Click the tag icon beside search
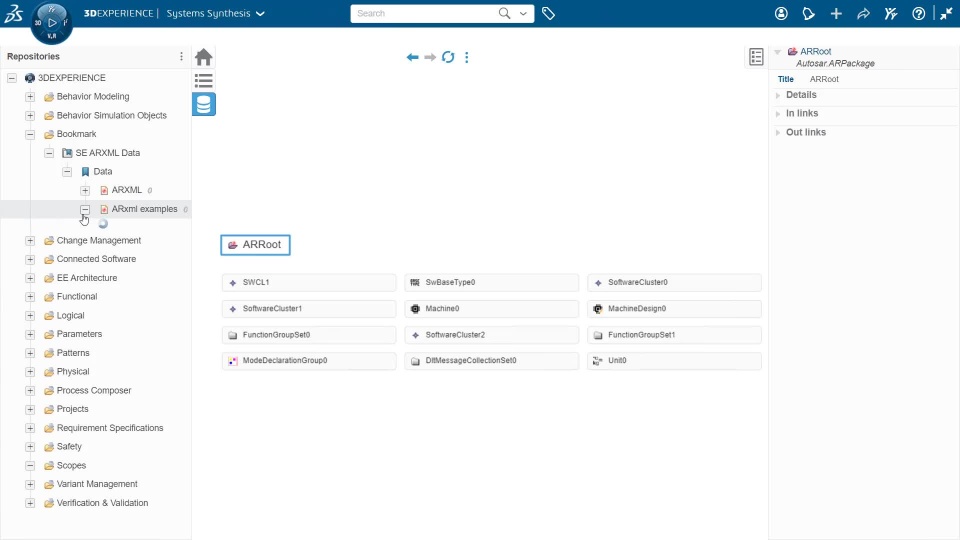 point(549,13)
